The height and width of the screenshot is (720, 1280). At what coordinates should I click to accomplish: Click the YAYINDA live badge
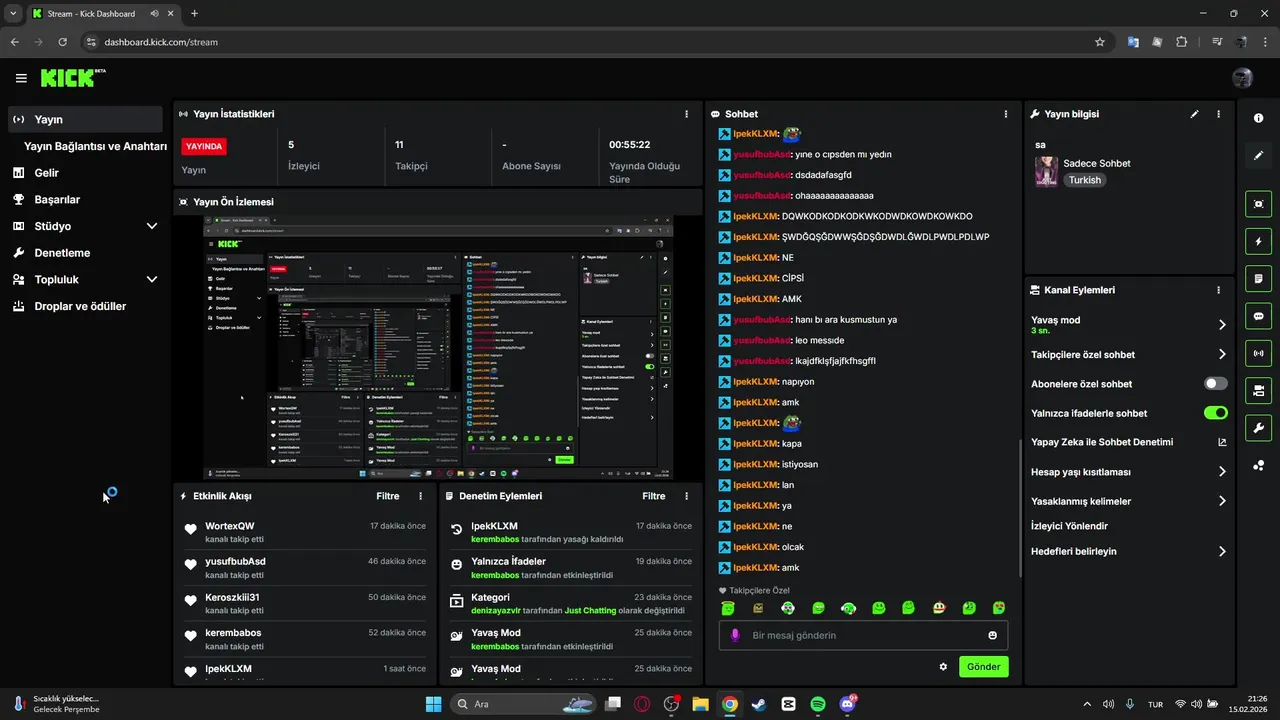click(x=204, y=146)
